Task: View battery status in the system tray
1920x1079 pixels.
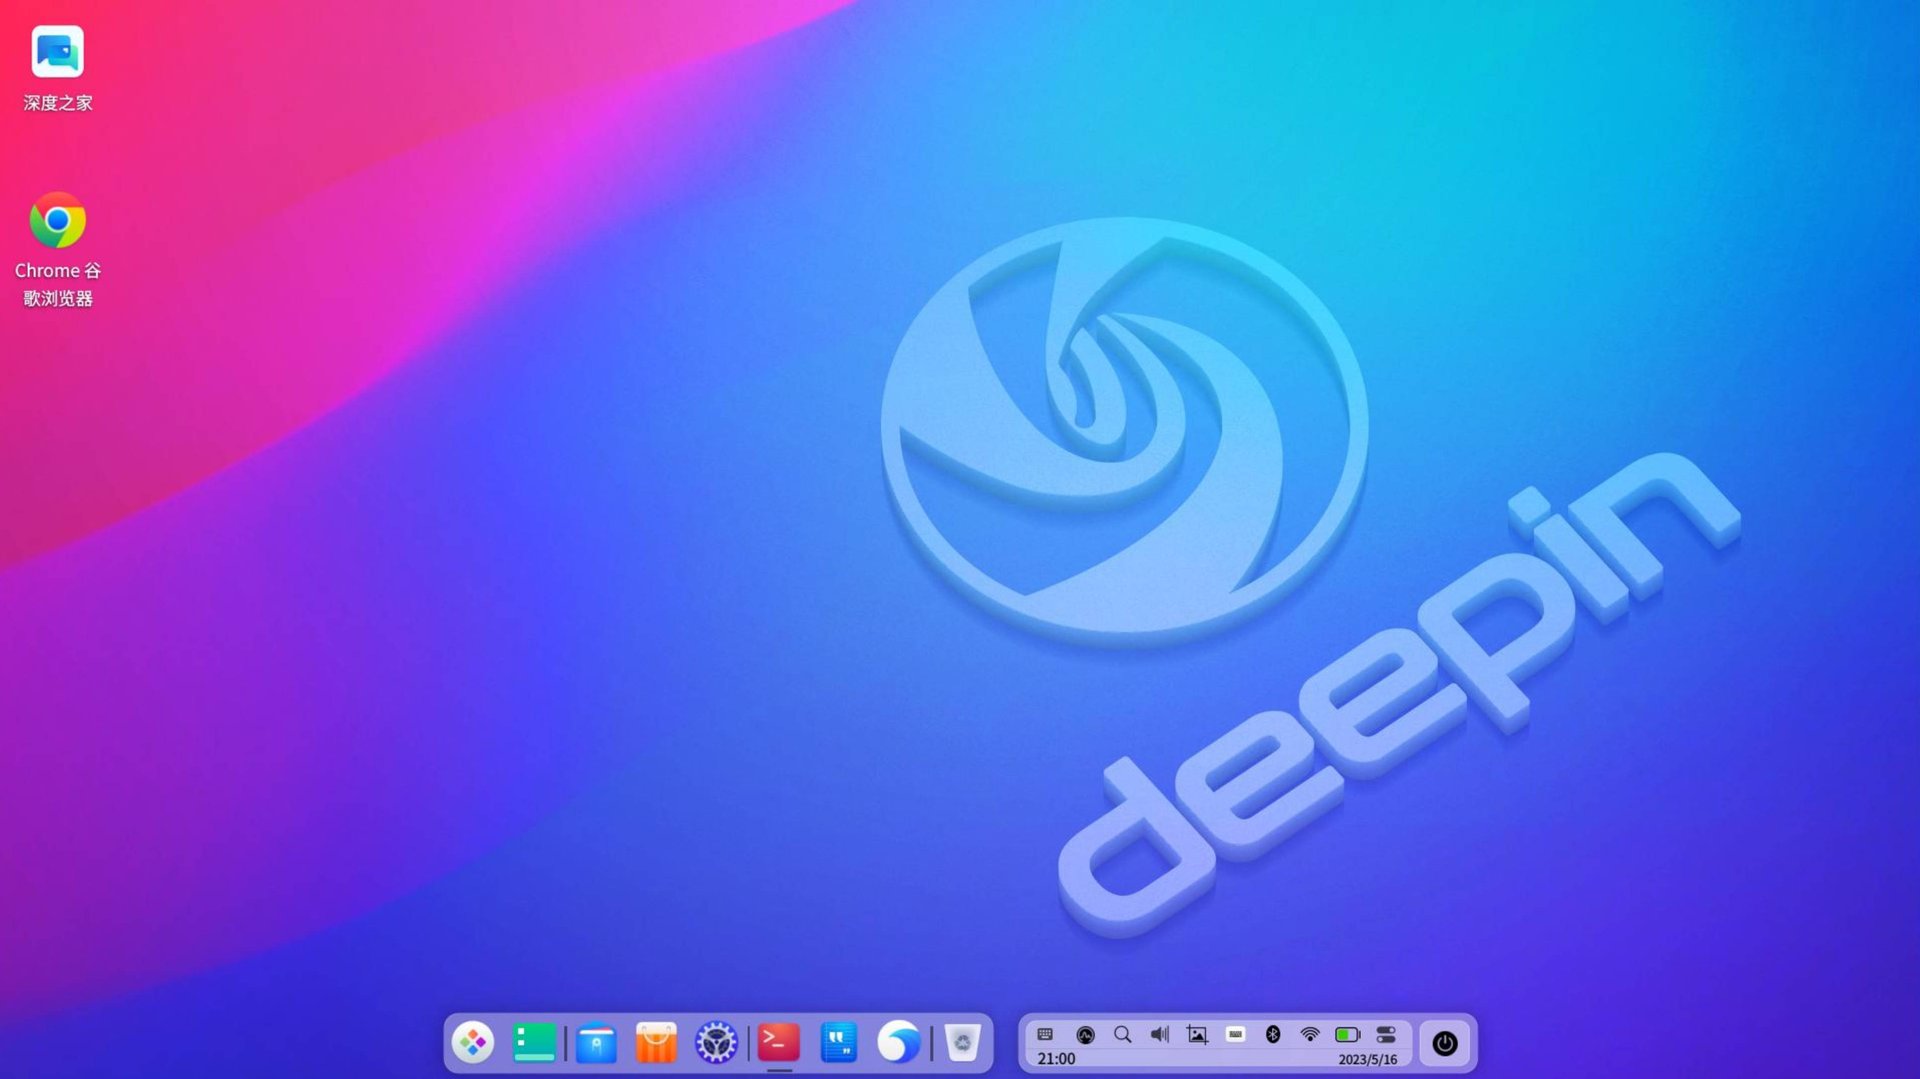Action: pos(1346,1034)
